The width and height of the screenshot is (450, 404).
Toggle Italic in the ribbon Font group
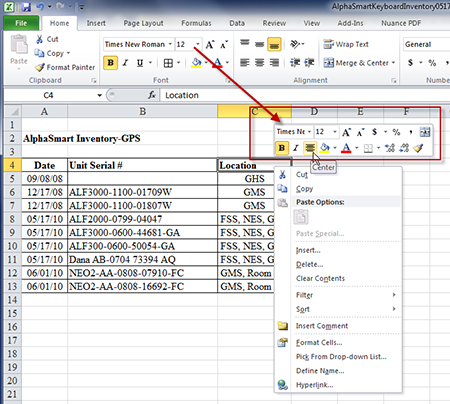pyautogui.click(x=125, y=63)
